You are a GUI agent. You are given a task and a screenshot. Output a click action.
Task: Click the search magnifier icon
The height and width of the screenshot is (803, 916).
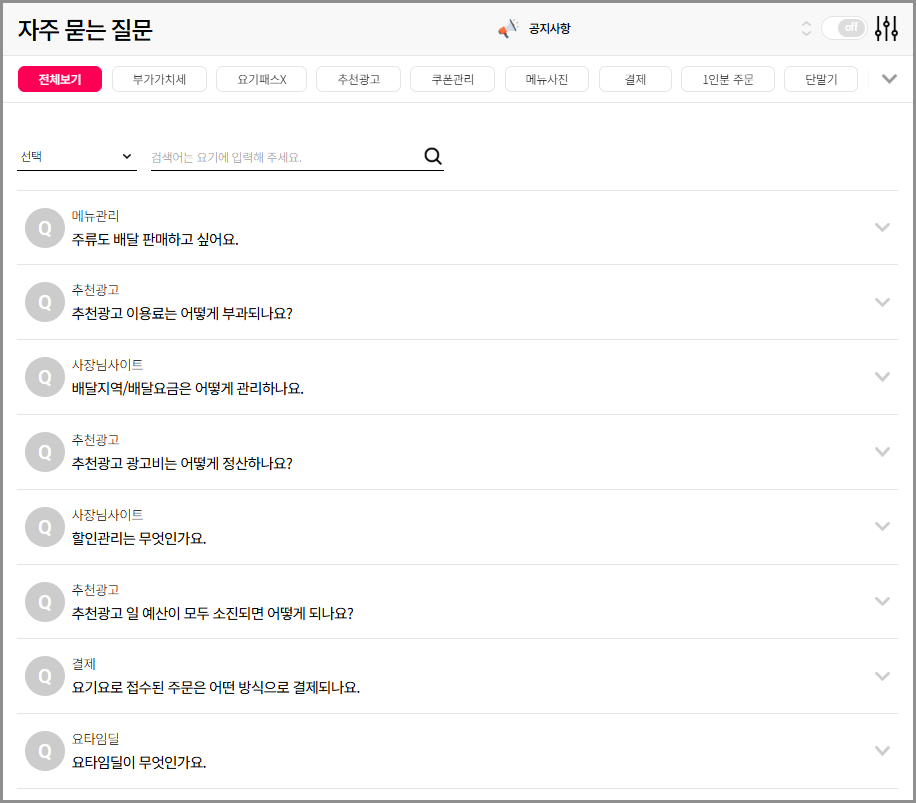(433, 156)
